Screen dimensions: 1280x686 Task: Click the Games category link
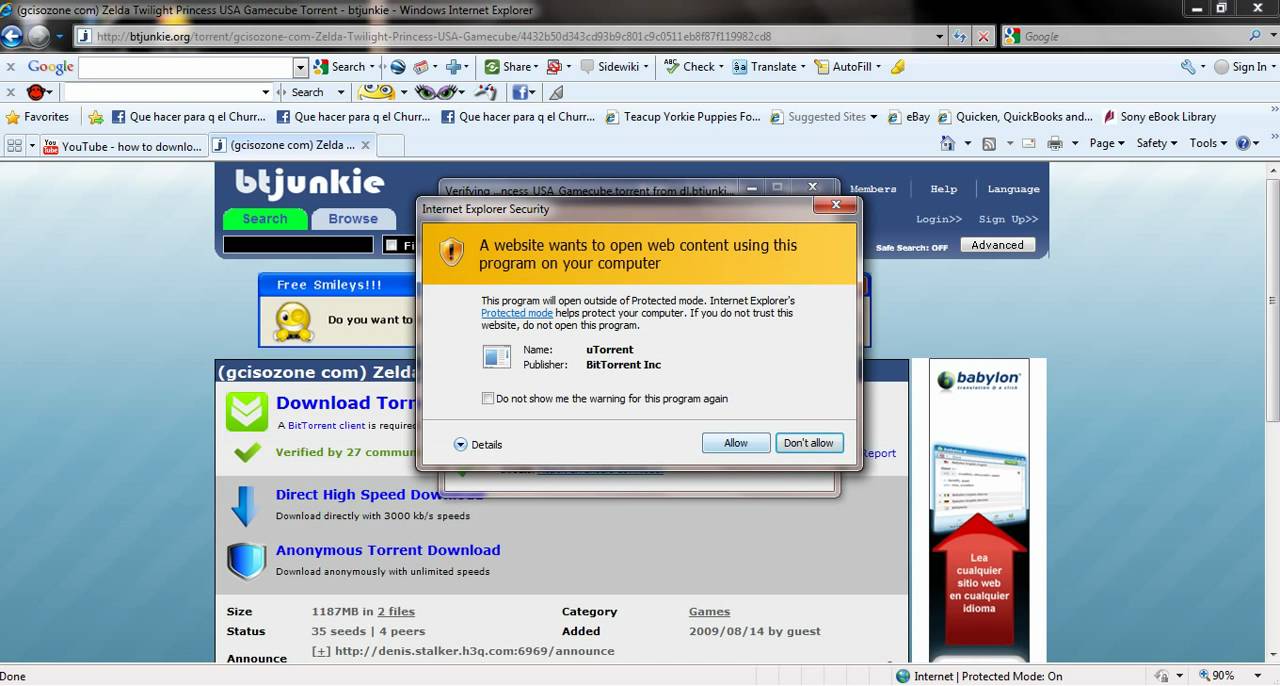pos(709,611)
